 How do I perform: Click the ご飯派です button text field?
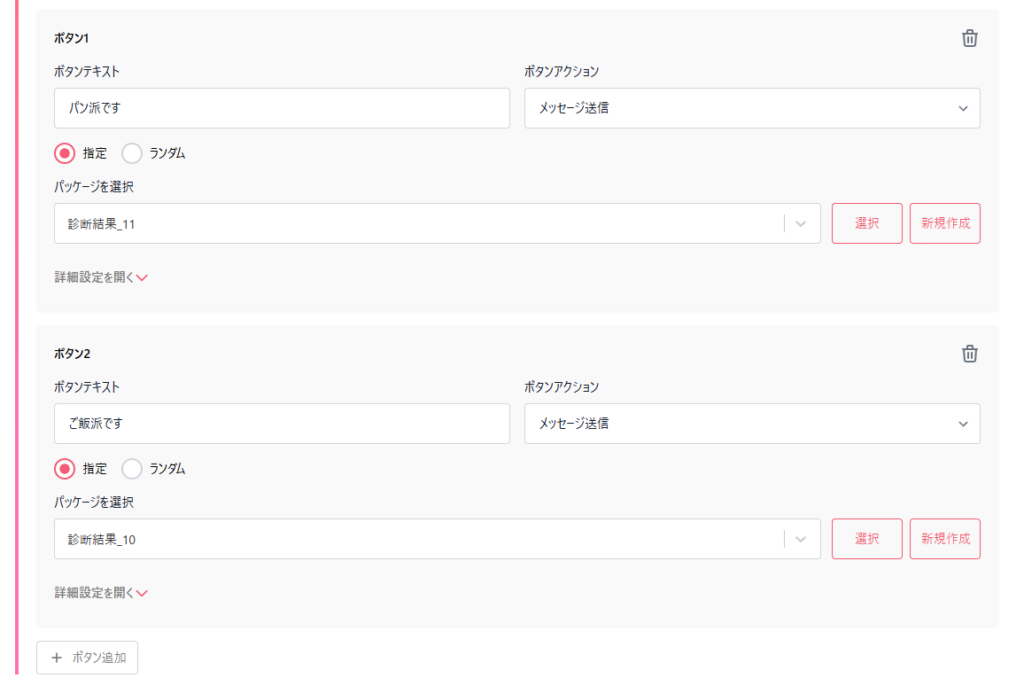coord(281,423)
